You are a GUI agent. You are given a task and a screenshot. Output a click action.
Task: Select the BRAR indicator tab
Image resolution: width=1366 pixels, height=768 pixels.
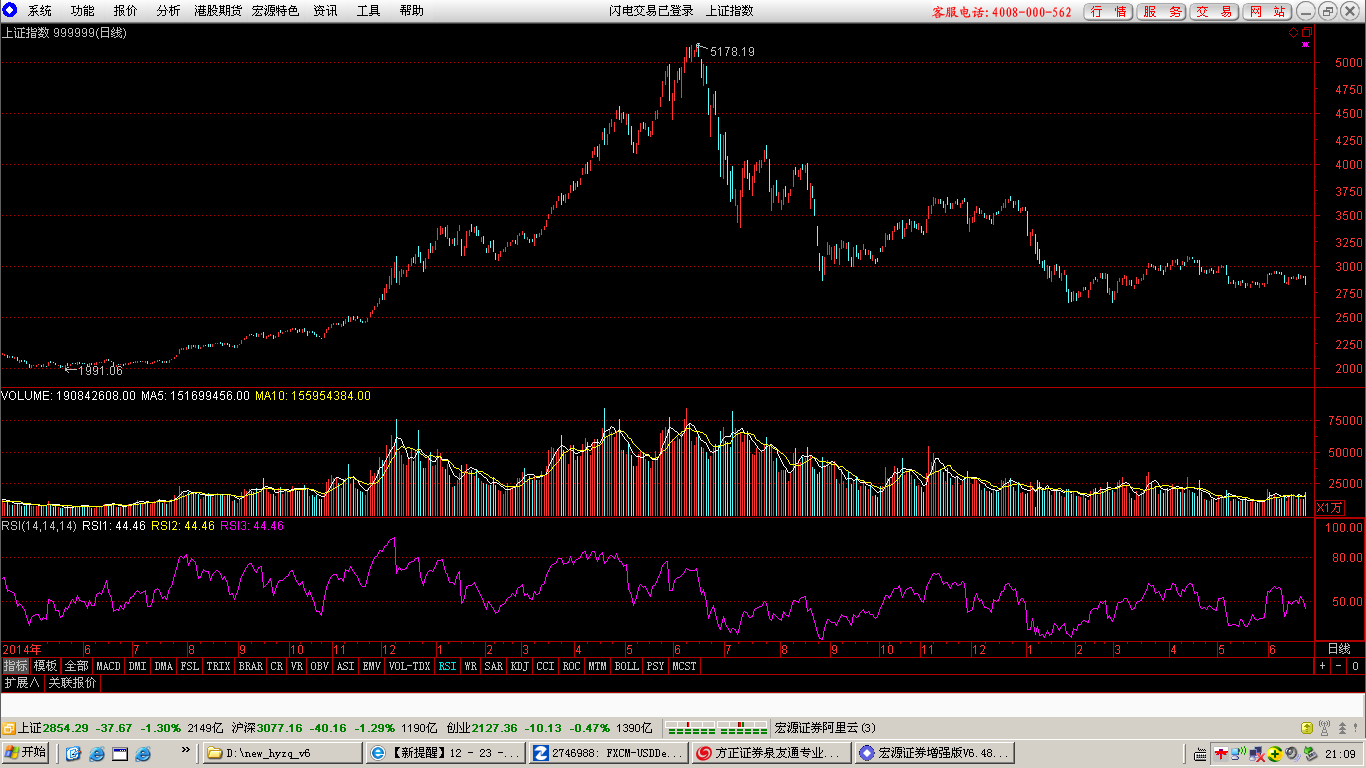coord(251,666)
